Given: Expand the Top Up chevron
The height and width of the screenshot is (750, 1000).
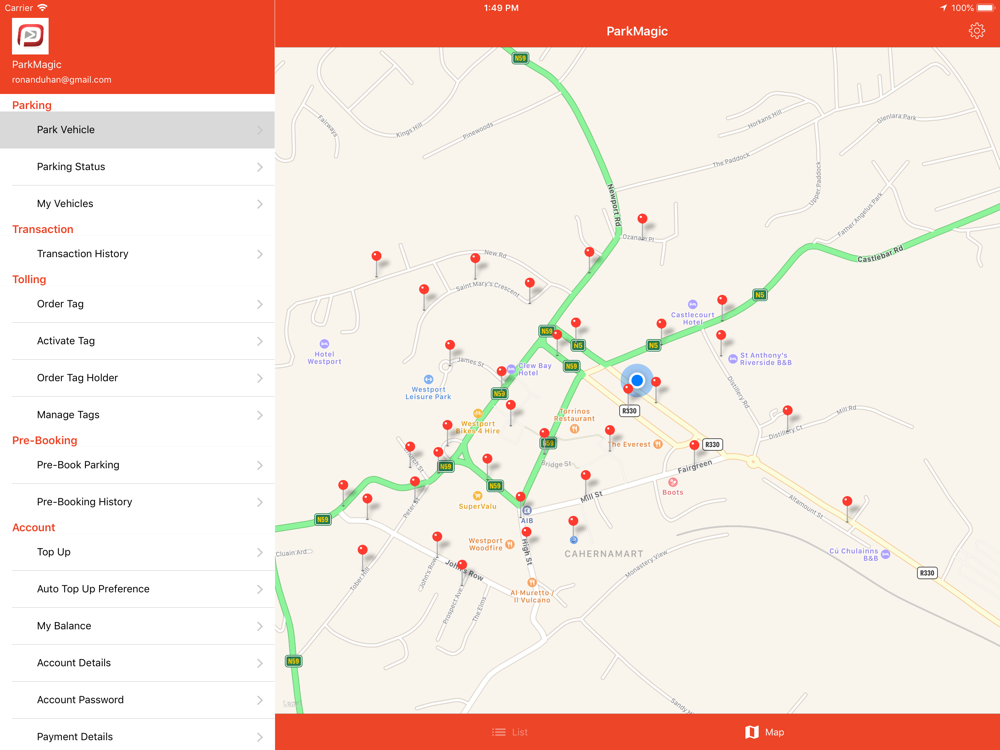Looking at the screenshot, I should coord(260,552).
